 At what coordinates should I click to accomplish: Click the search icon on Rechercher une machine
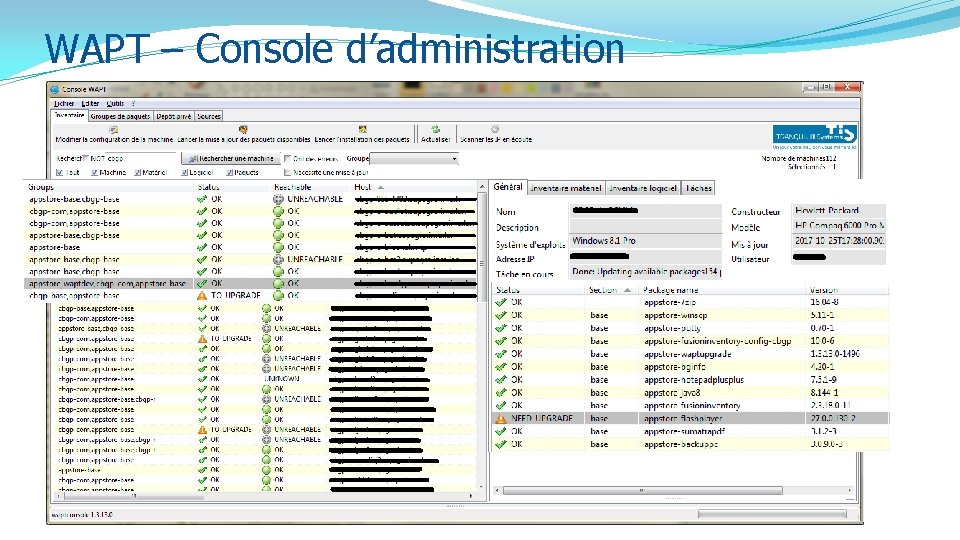(x=193, y=159)
